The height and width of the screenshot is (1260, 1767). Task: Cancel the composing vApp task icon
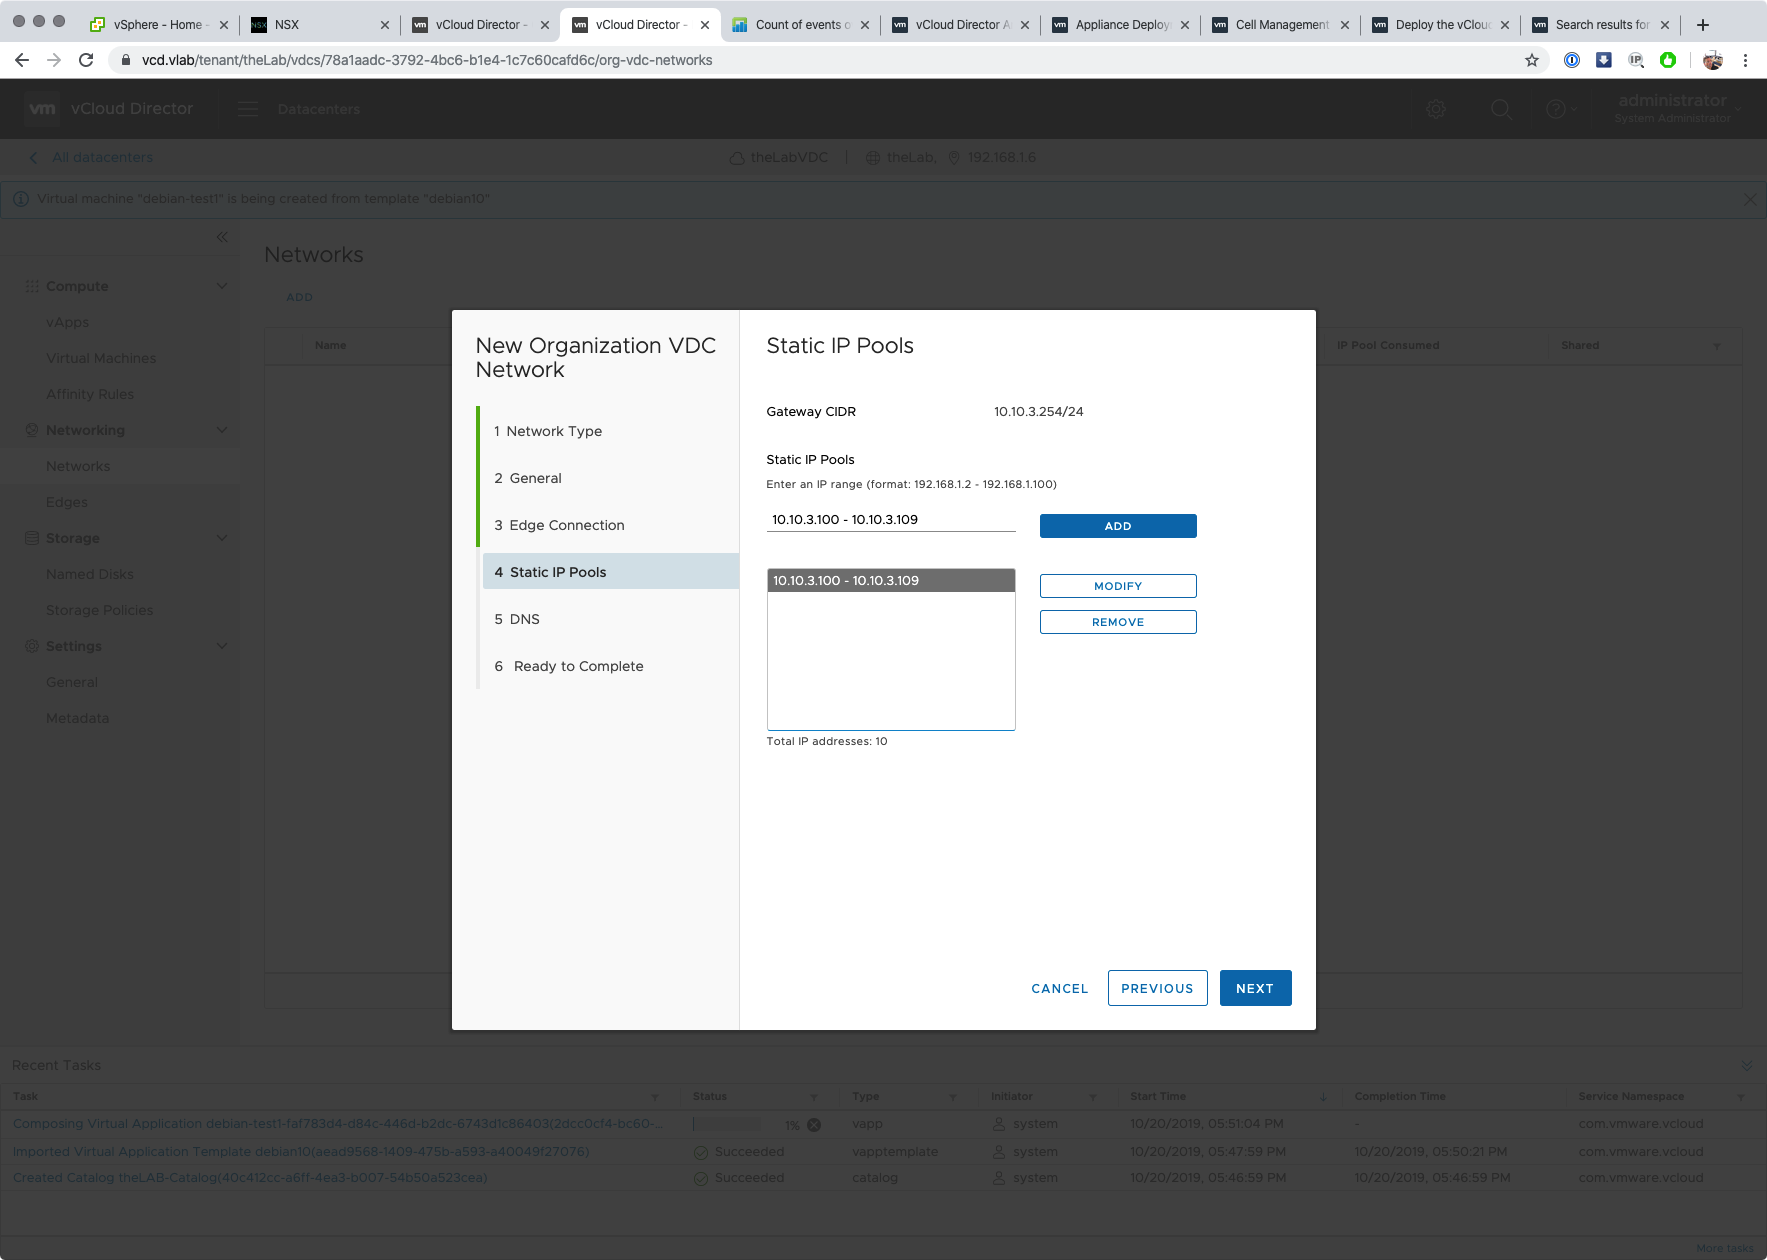tap(814, 1125)
